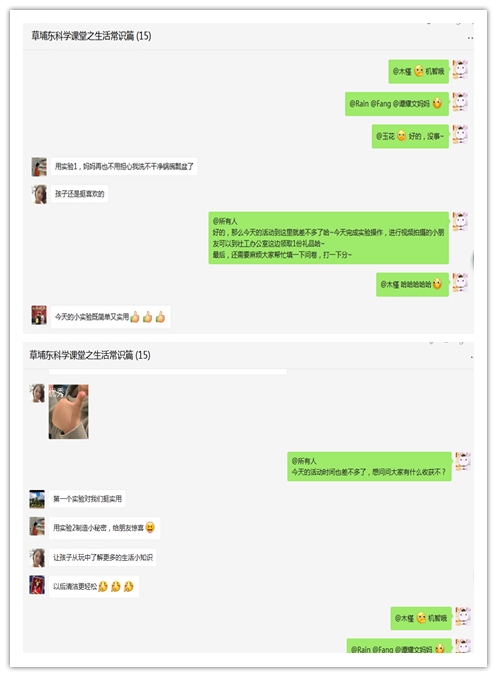This screenshot has width=497, height=677.
Task: Click the sender avatar beside the @玉花 message
Action: click(460, 135)
